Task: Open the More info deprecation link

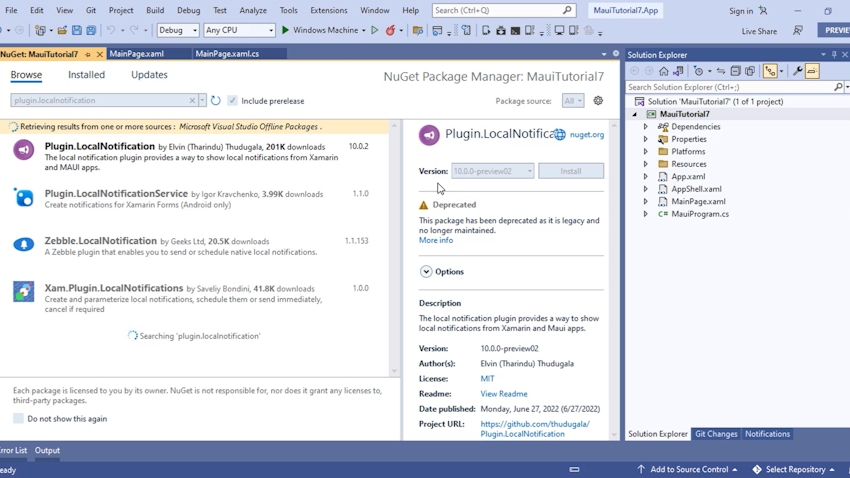Action: pos(436,240)
